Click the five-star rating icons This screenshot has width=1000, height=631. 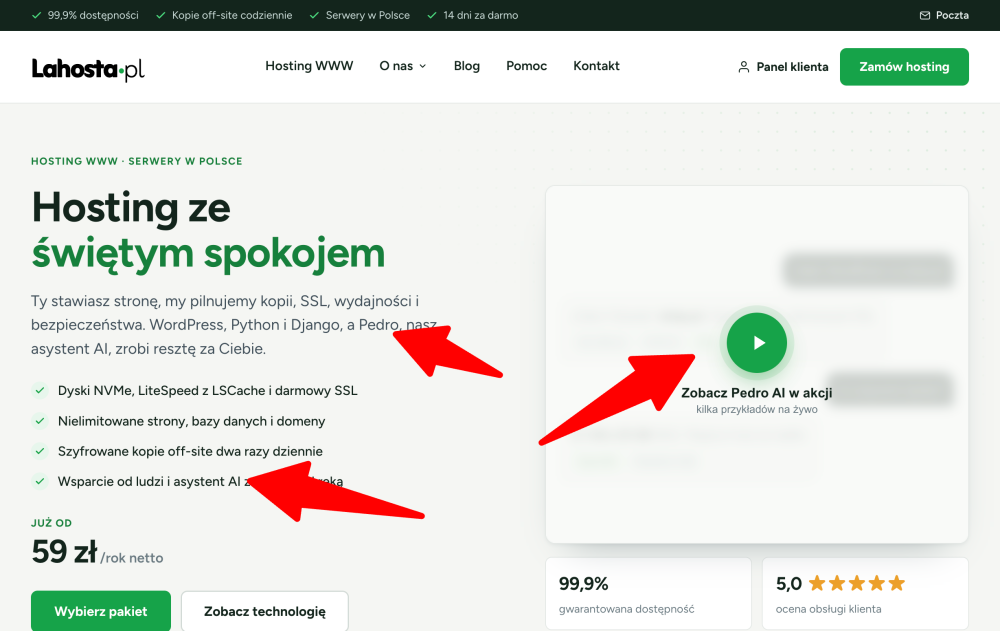[x=857, y=583]
